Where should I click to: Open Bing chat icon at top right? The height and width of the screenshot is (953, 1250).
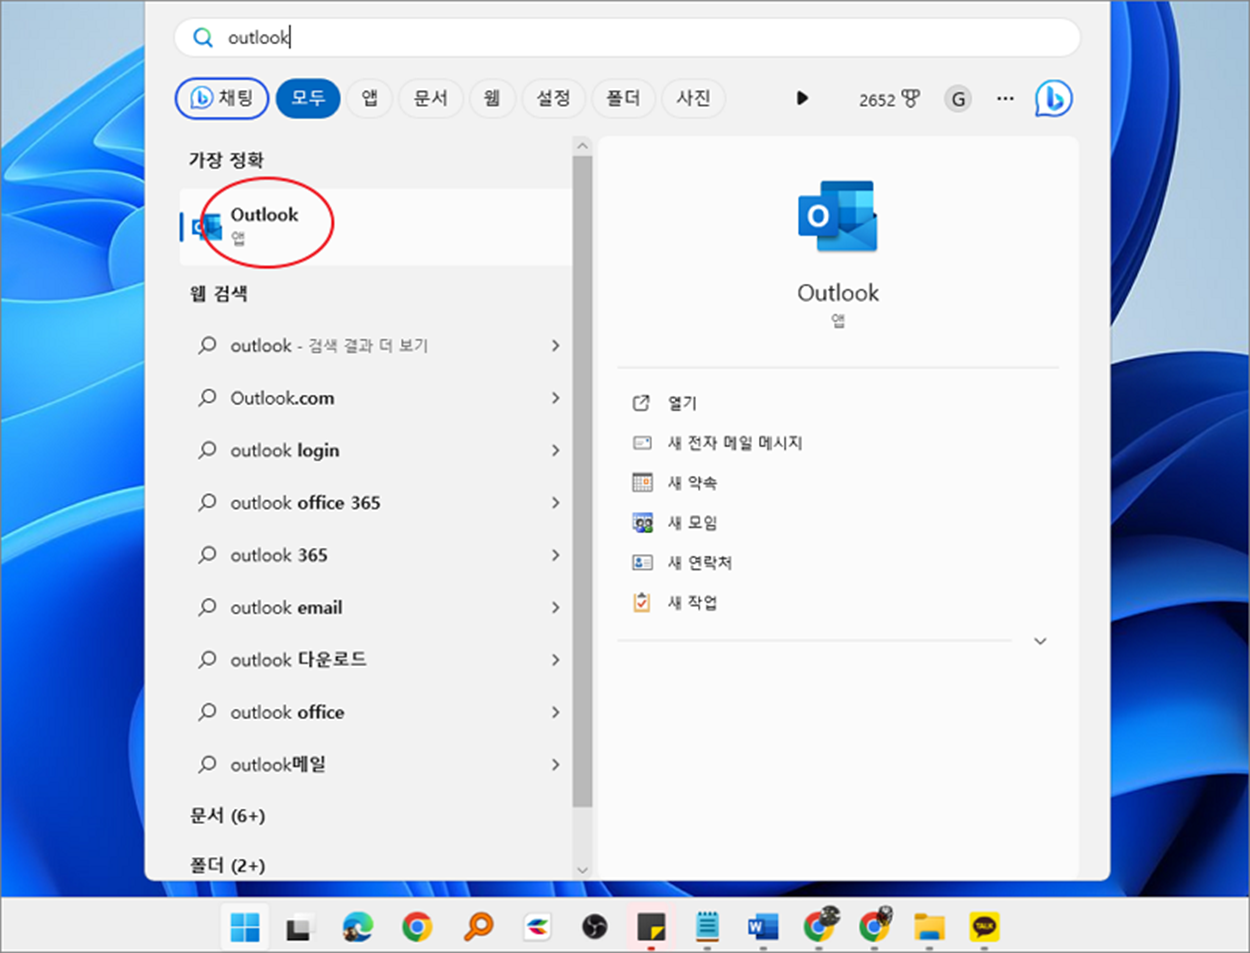pos(1053,98)
